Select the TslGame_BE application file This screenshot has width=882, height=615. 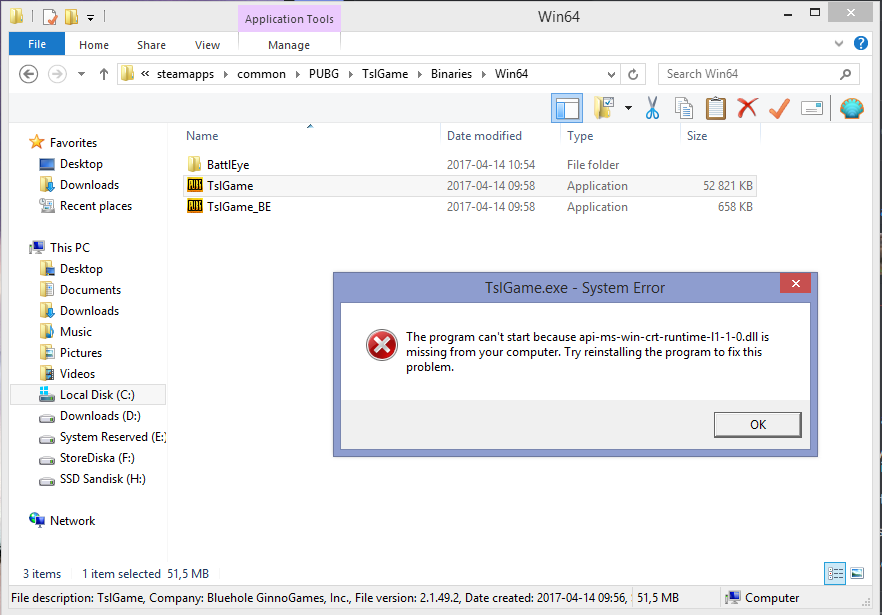[x=470, y=207]
